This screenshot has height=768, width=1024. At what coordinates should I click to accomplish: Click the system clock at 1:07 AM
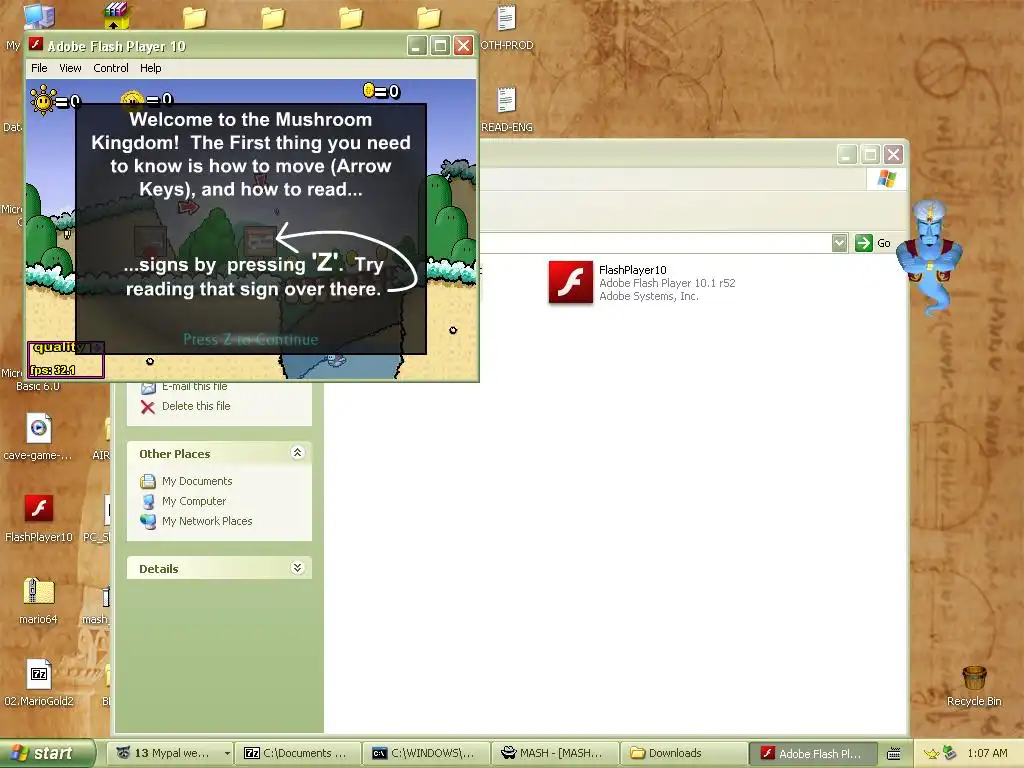click(x=987, y=753)
